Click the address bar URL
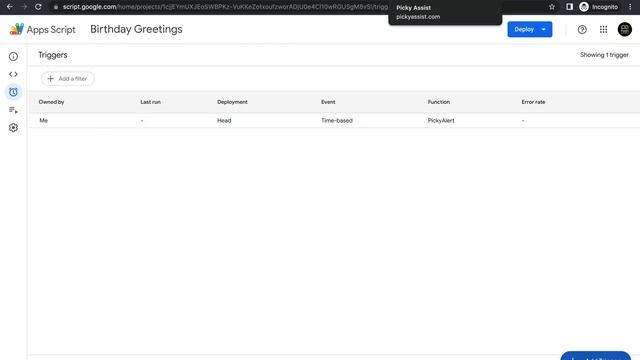The width and height of the screenshot is (640, 360). click(224, 7)
